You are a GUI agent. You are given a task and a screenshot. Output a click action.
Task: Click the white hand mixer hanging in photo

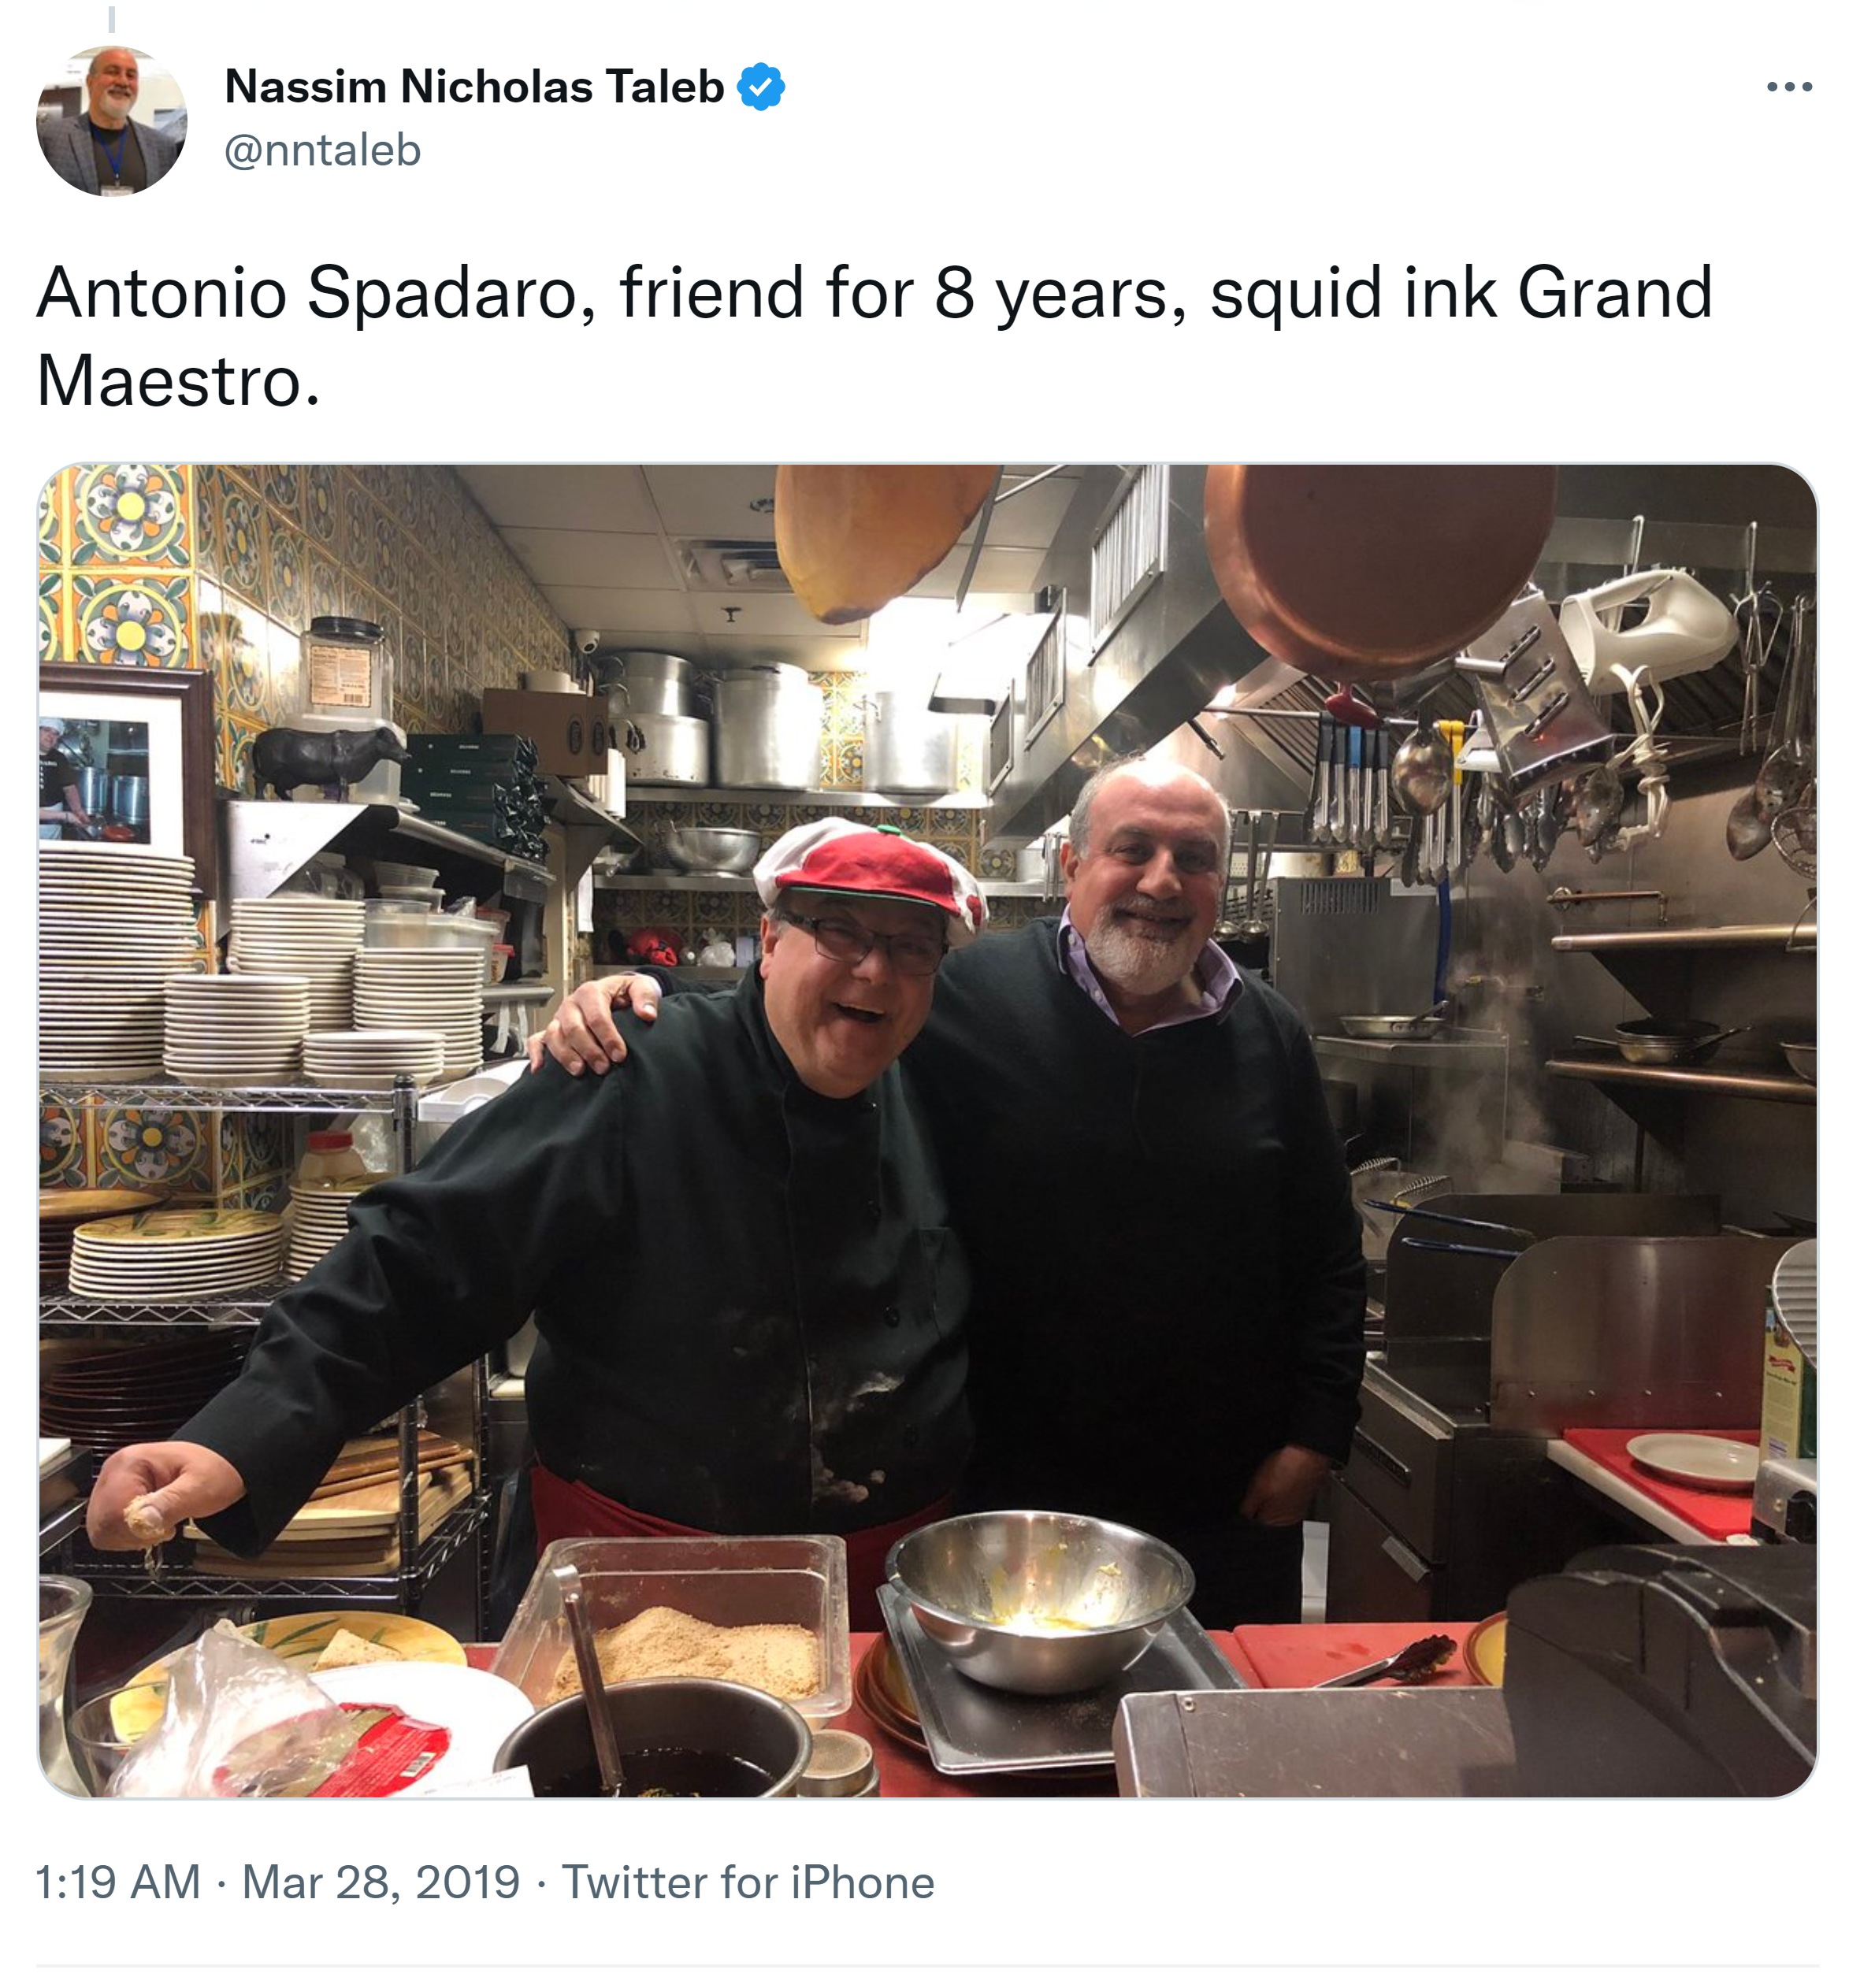point(1648,632)
